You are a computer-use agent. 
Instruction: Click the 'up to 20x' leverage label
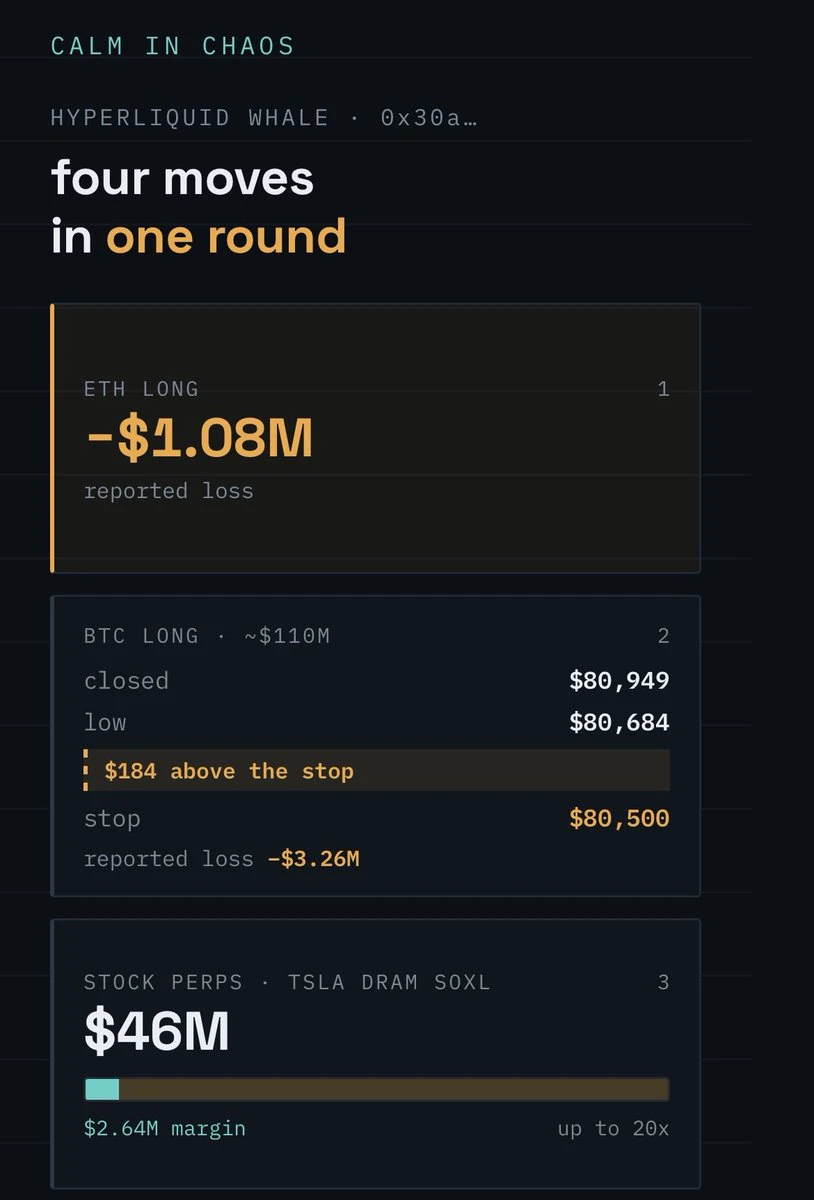(x=613, y=1129)
